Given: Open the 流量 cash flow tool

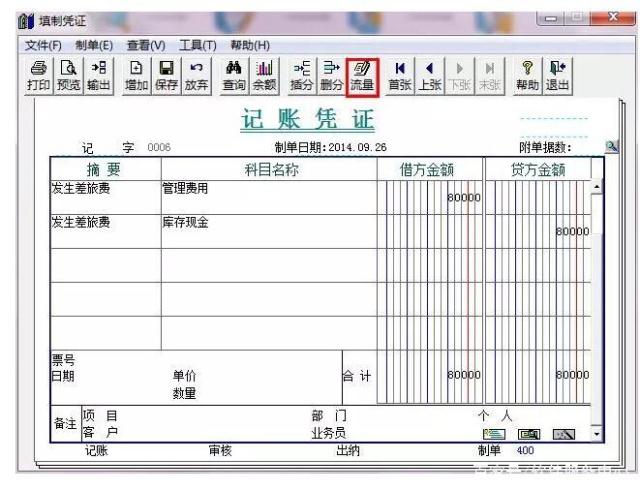Looking at the screenshot, I should [x=362, y=77].
